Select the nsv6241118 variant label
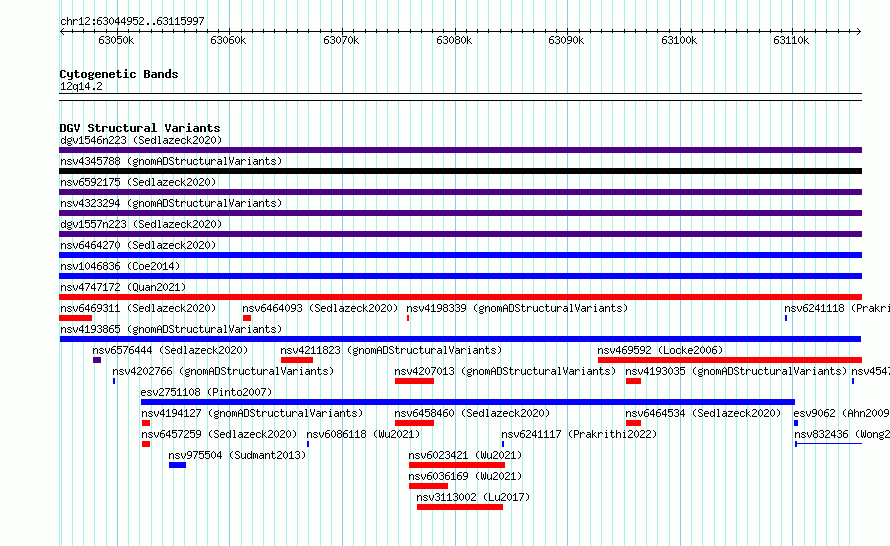 click(x=837, y=308)
